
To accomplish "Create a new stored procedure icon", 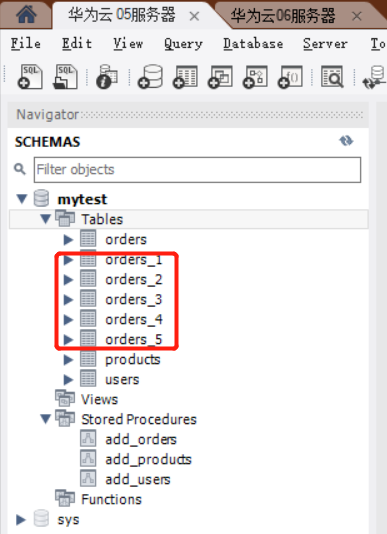I will click(255, 77).
